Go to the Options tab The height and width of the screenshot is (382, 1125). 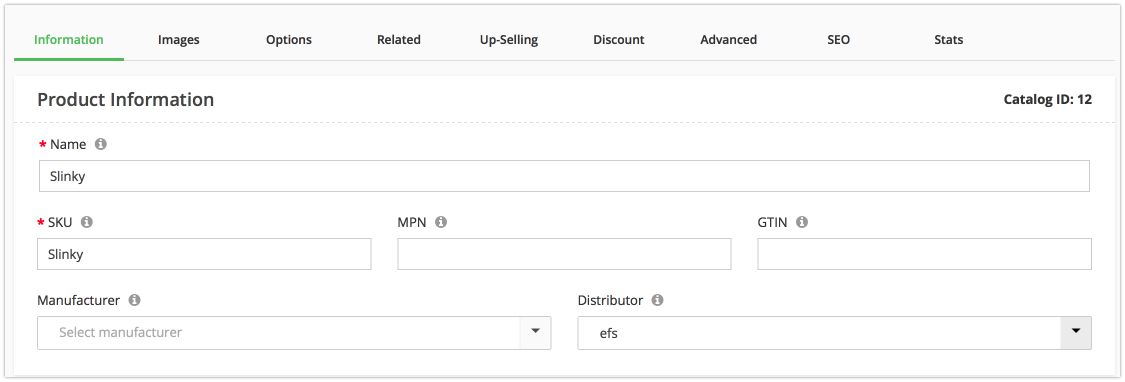(x=288, y=39)
